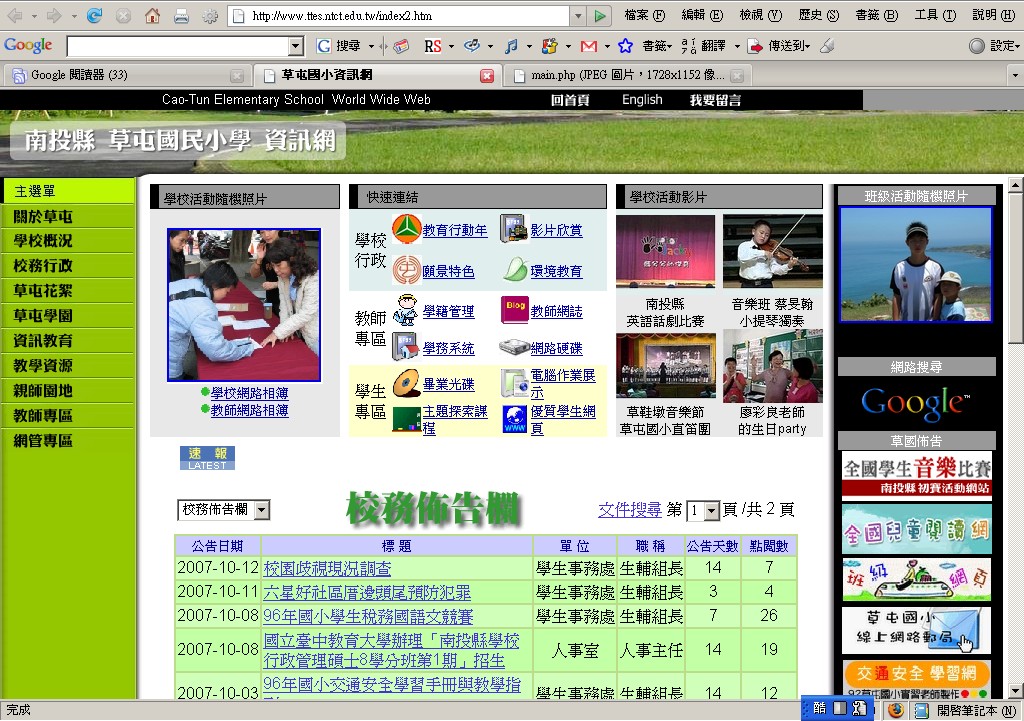Click the Google toolbar search G icon

323,46
